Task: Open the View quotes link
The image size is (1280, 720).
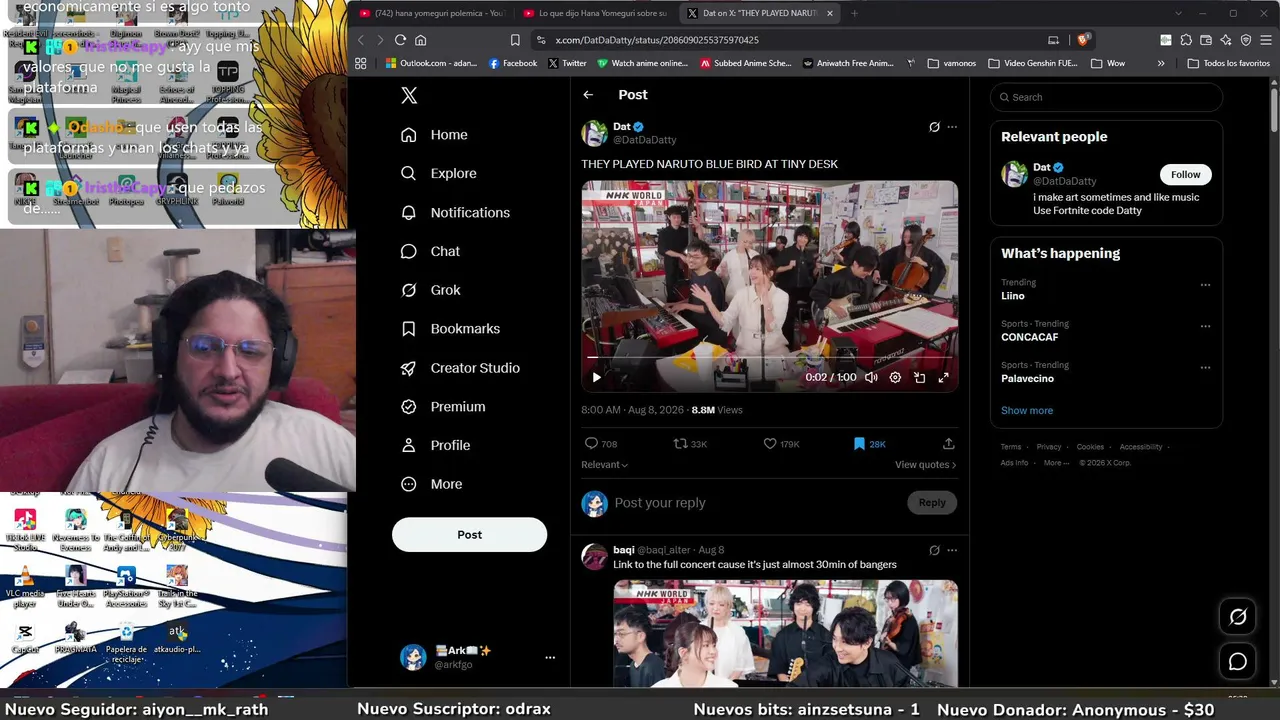Action: (925, 465)
